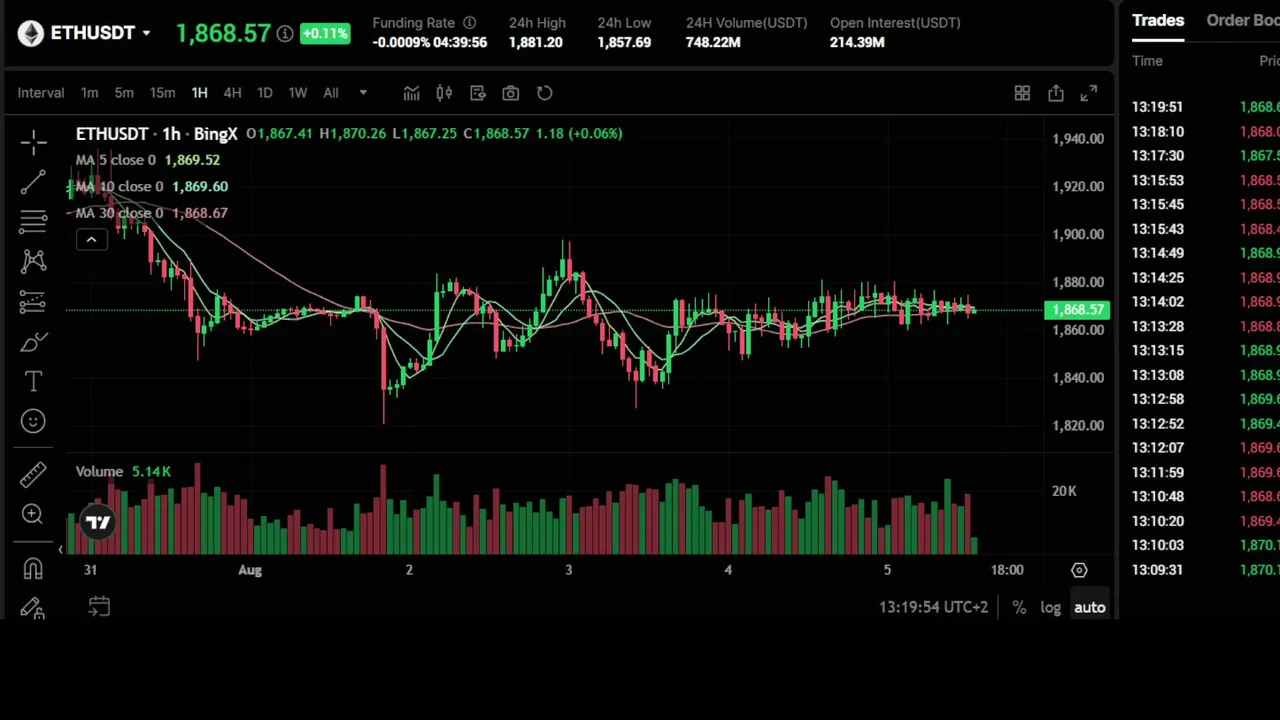Select the 1m interval
Screen dimensions: 1280x720
pos(89,93)
